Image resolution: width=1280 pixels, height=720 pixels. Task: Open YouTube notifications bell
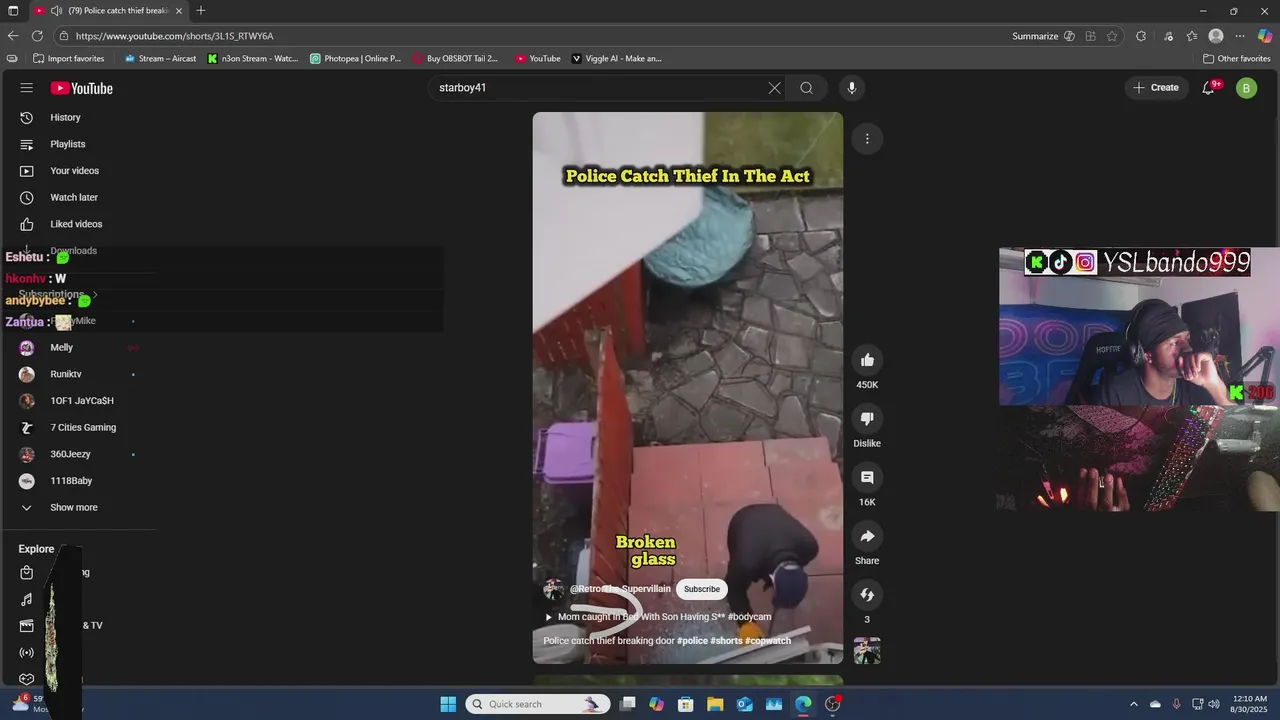click(x=1209, y=88)
